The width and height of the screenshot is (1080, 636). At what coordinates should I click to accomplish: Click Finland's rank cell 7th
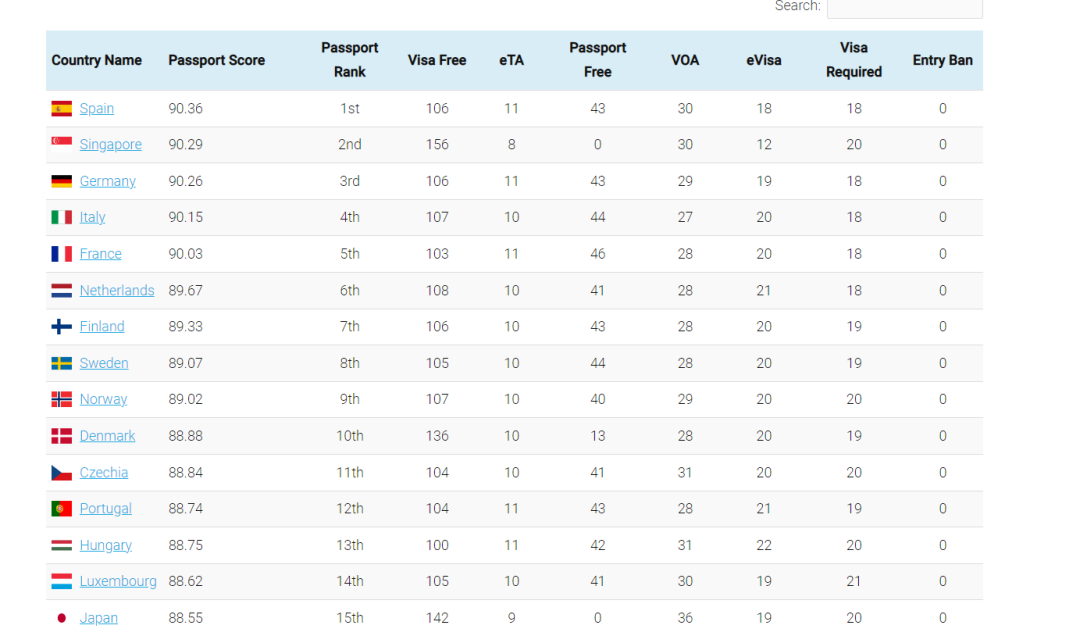pos(350,327)
